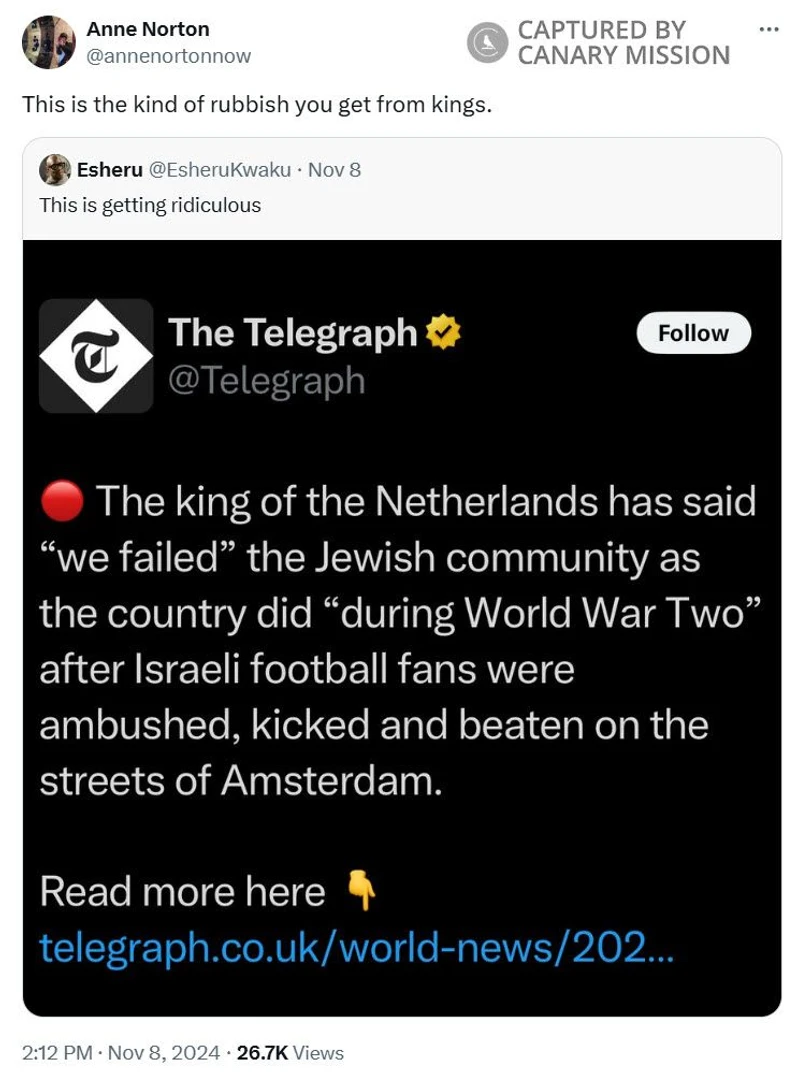800x1087 pixels.
Task: Click The Telegraph's diamond logo
Action: coord(96,356)
